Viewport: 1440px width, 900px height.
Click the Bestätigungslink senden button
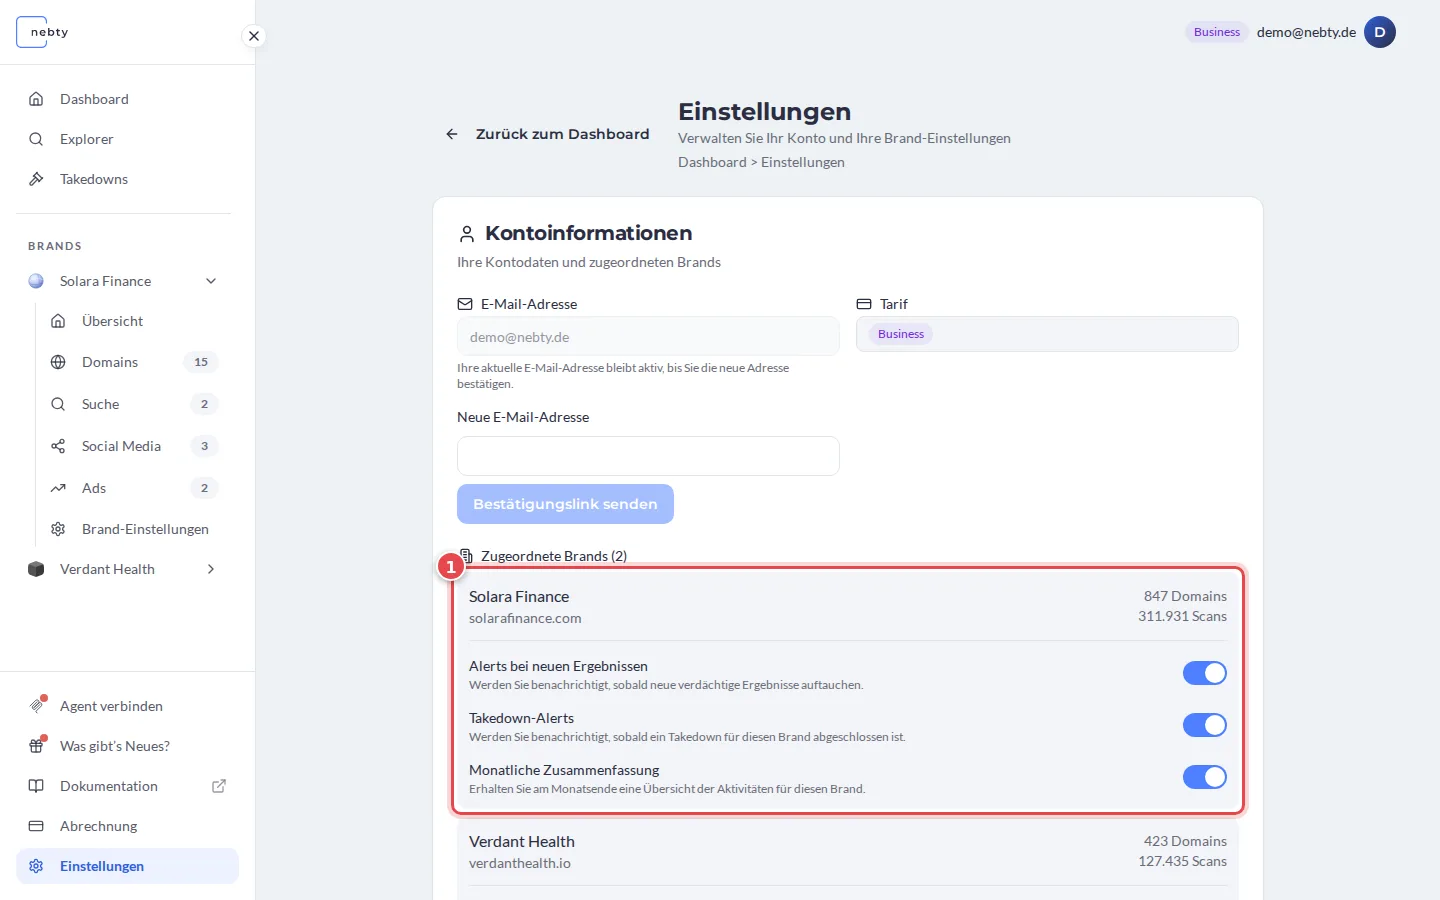(565, 504)
